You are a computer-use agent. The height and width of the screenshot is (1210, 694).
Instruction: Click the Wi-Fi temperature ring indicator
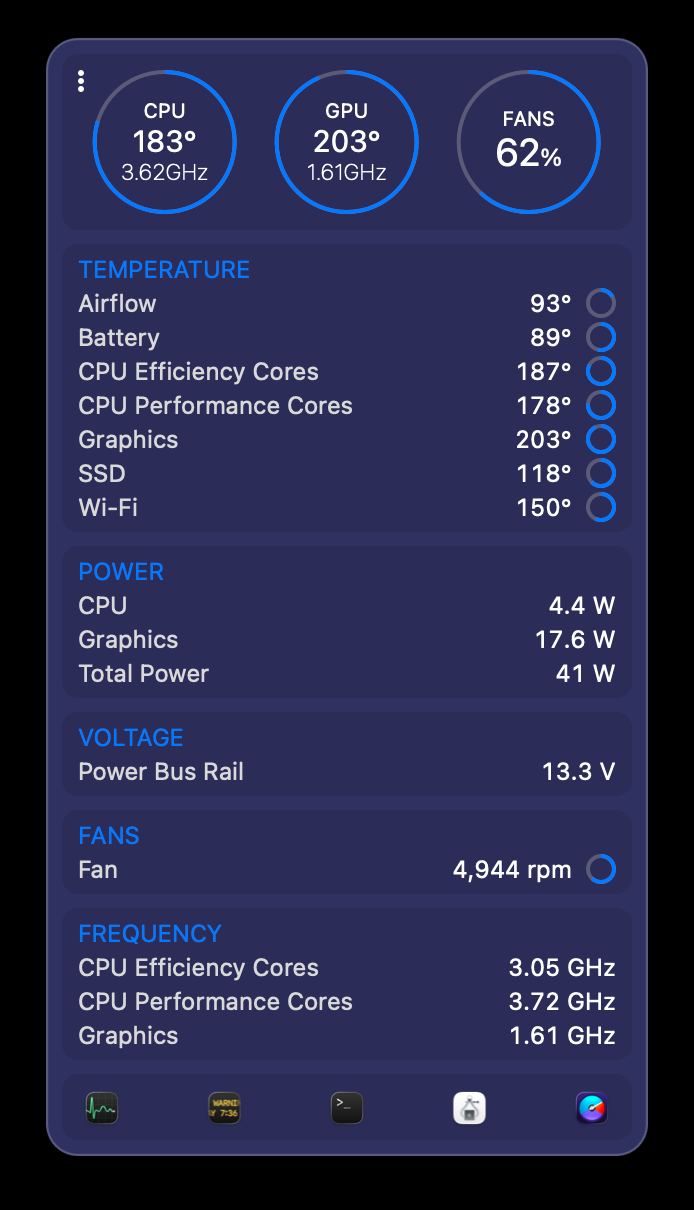click(x=601, y=507)
